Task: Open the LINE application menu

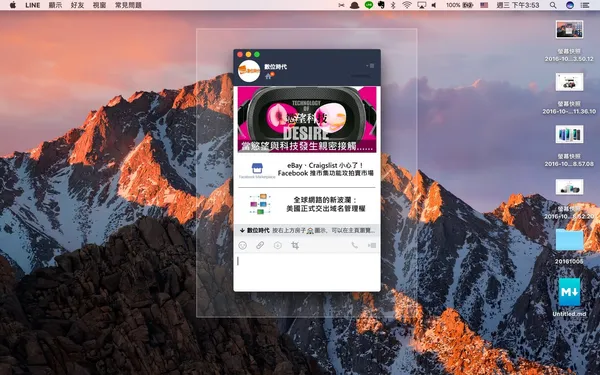Action: point(33,5)
